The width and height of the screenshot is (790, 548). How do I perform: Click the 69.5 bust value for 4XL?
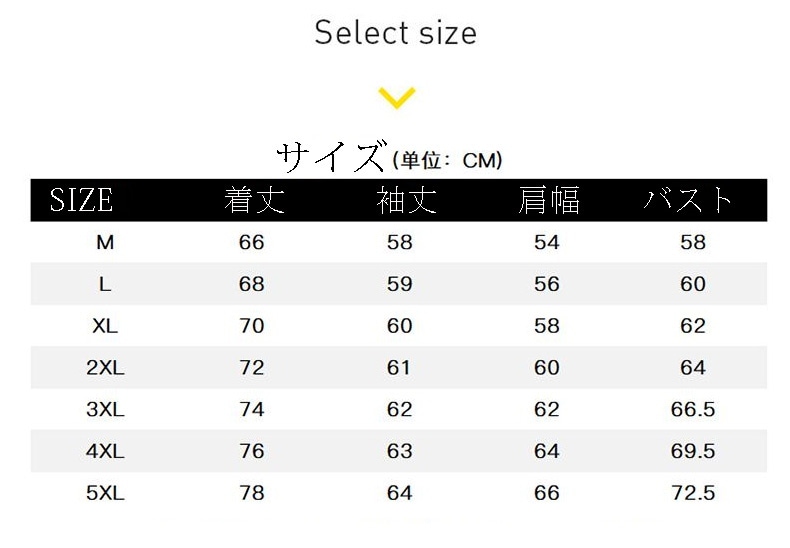(693, 451)
